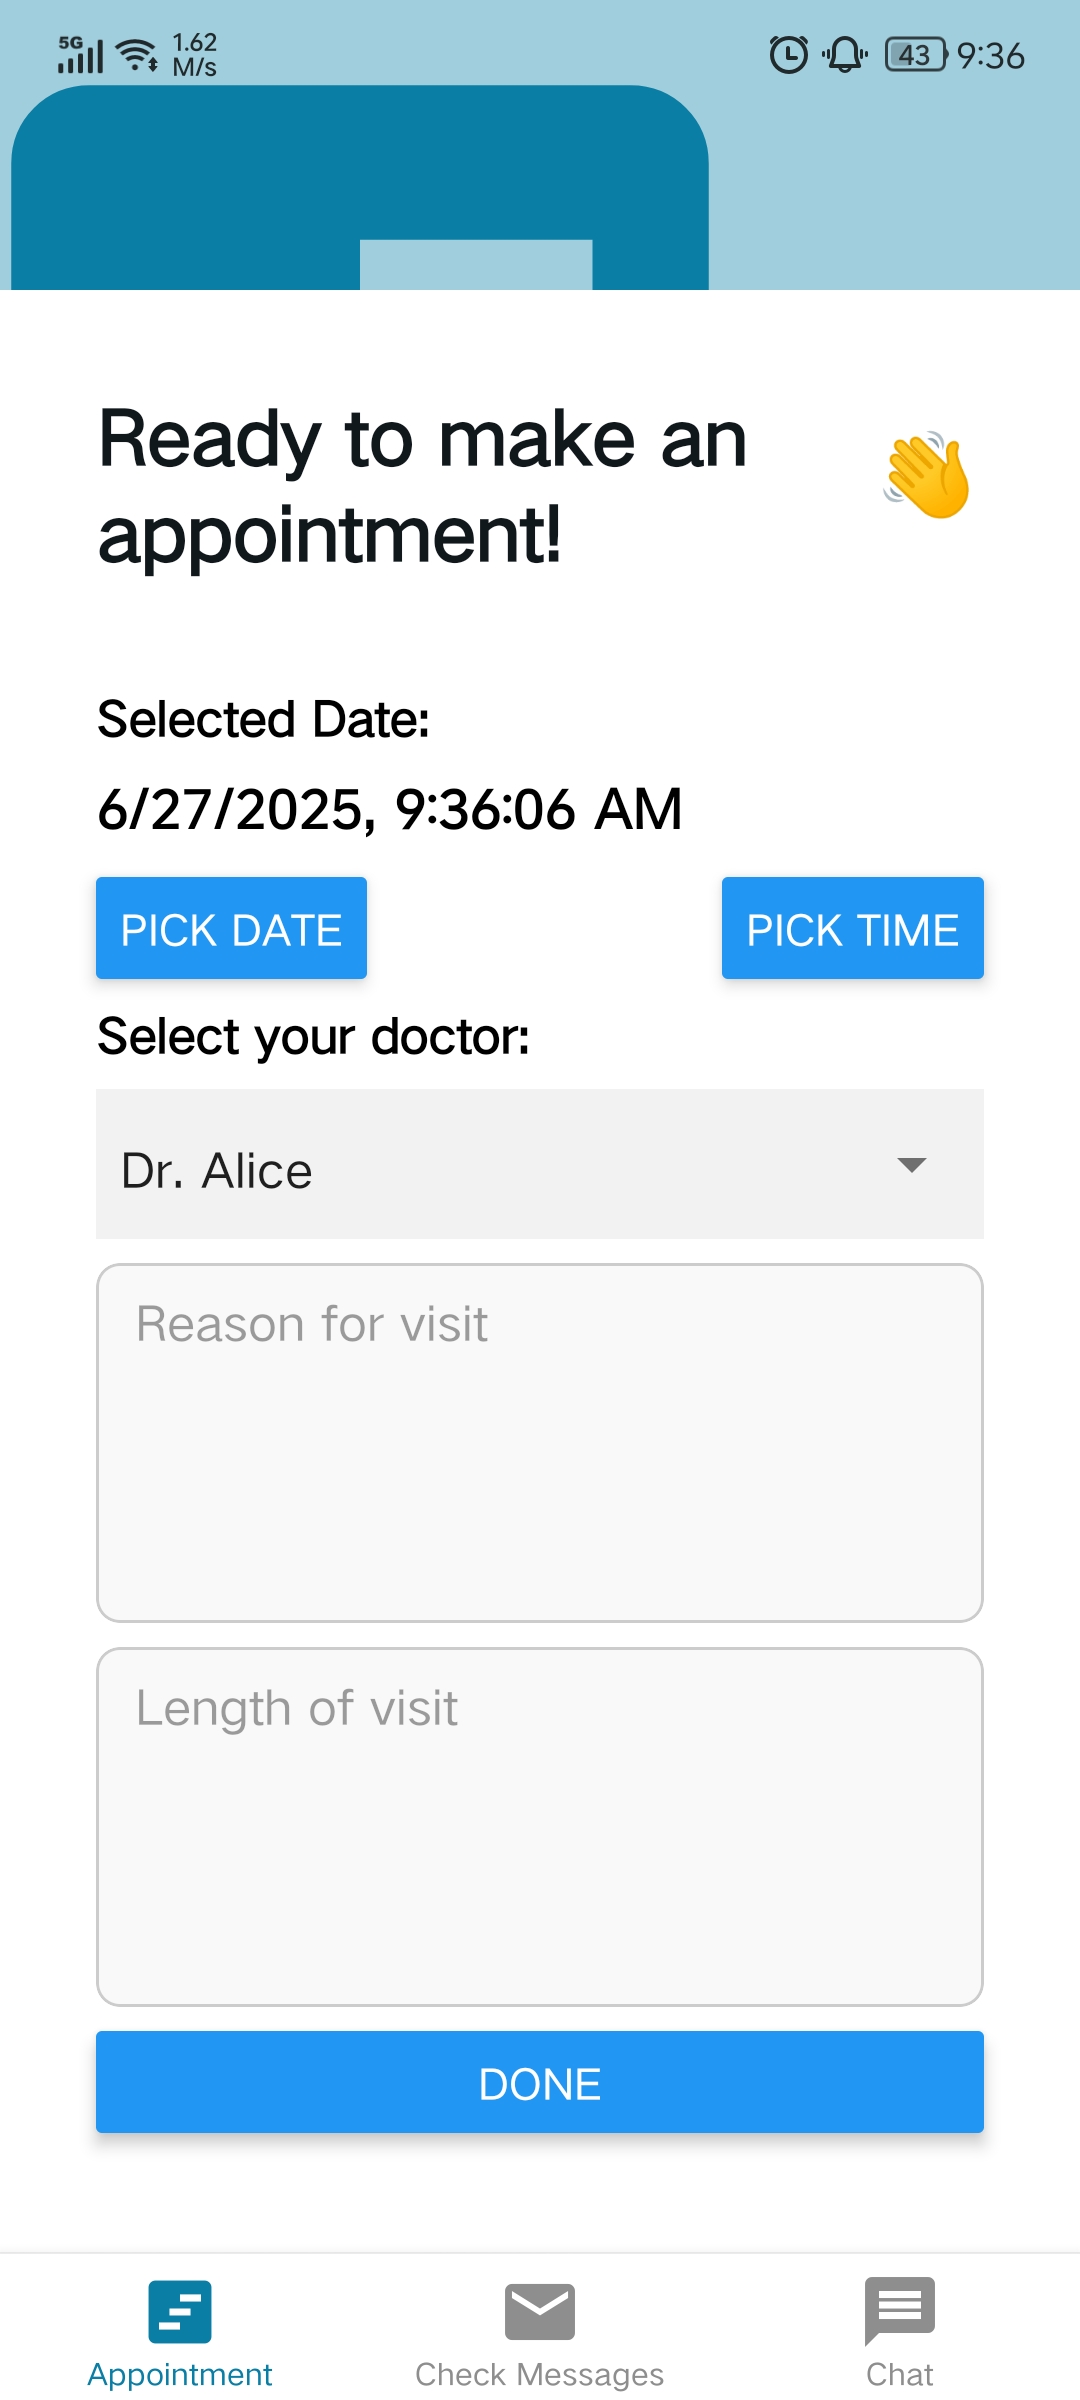Switch to the Chat tab label
Screen dimensions: 1080x2400
click(899, 2374)
